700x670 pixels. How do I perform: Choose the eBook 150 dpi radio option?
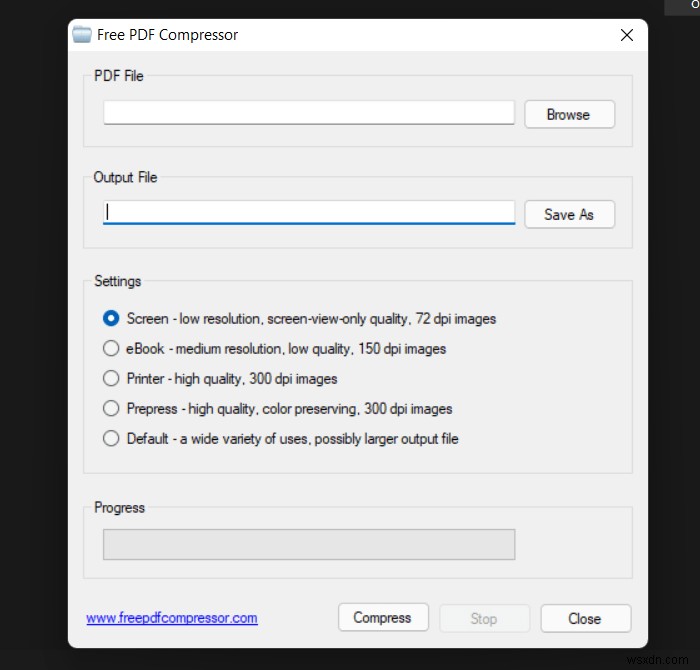(x=111, y=349)
